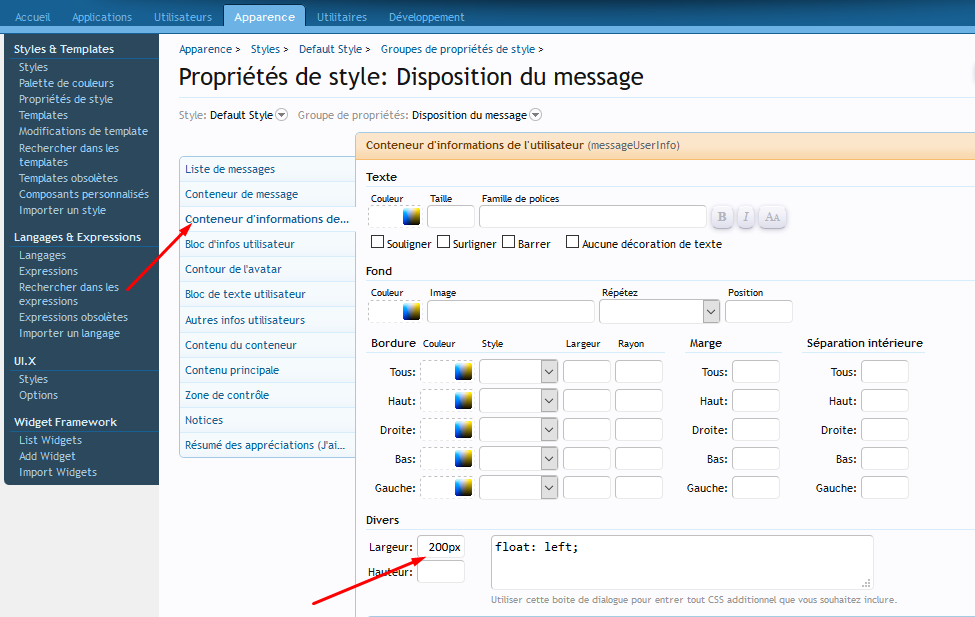Open the Tous border style dropdown
Screen dimensions: 975x617
click(549, 372)
